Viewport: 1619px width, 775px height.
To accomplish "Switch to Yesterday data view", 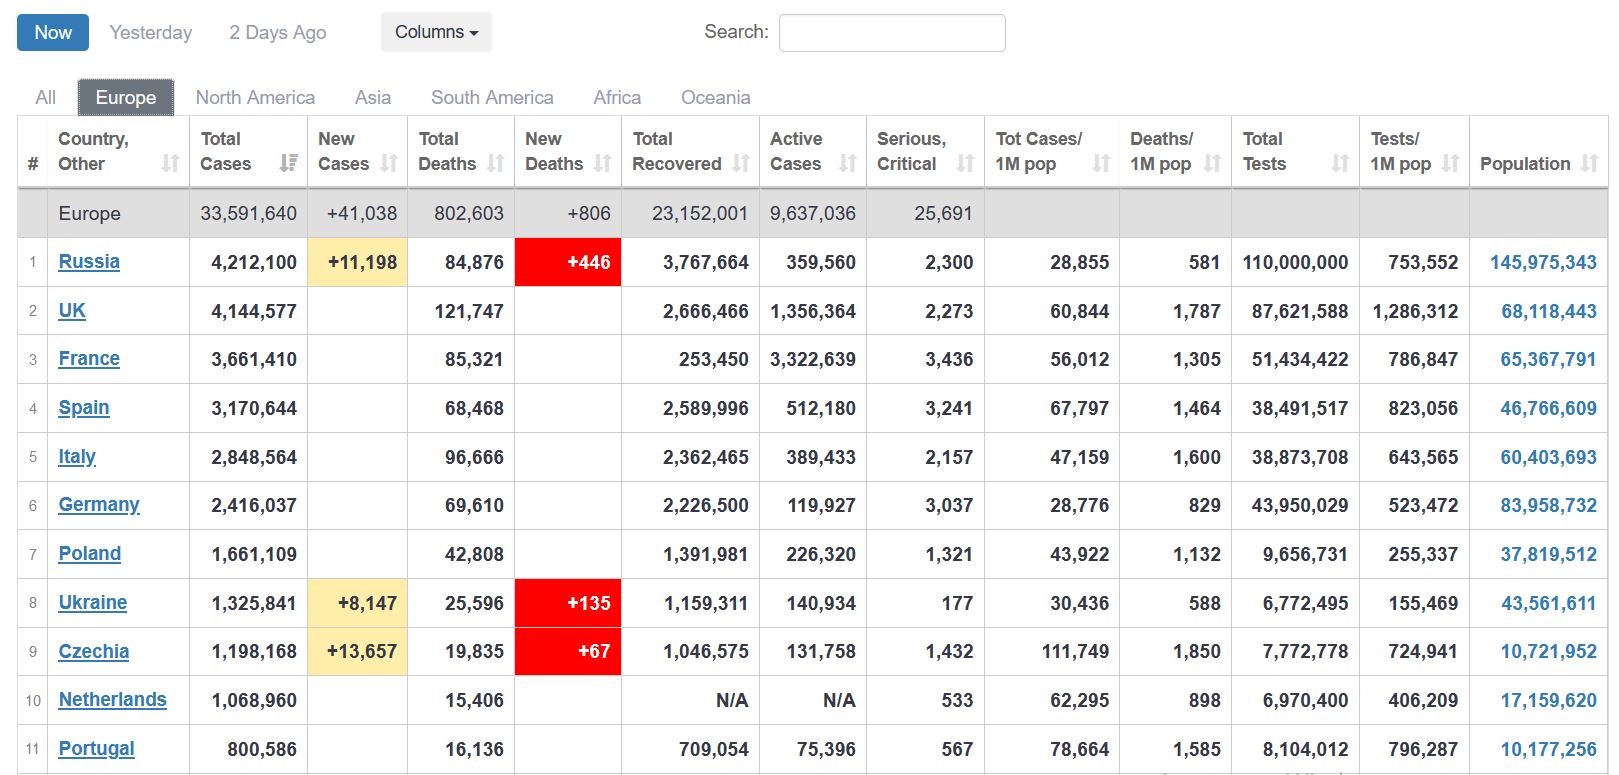I will pyautogui.click(x=150, y=32).
